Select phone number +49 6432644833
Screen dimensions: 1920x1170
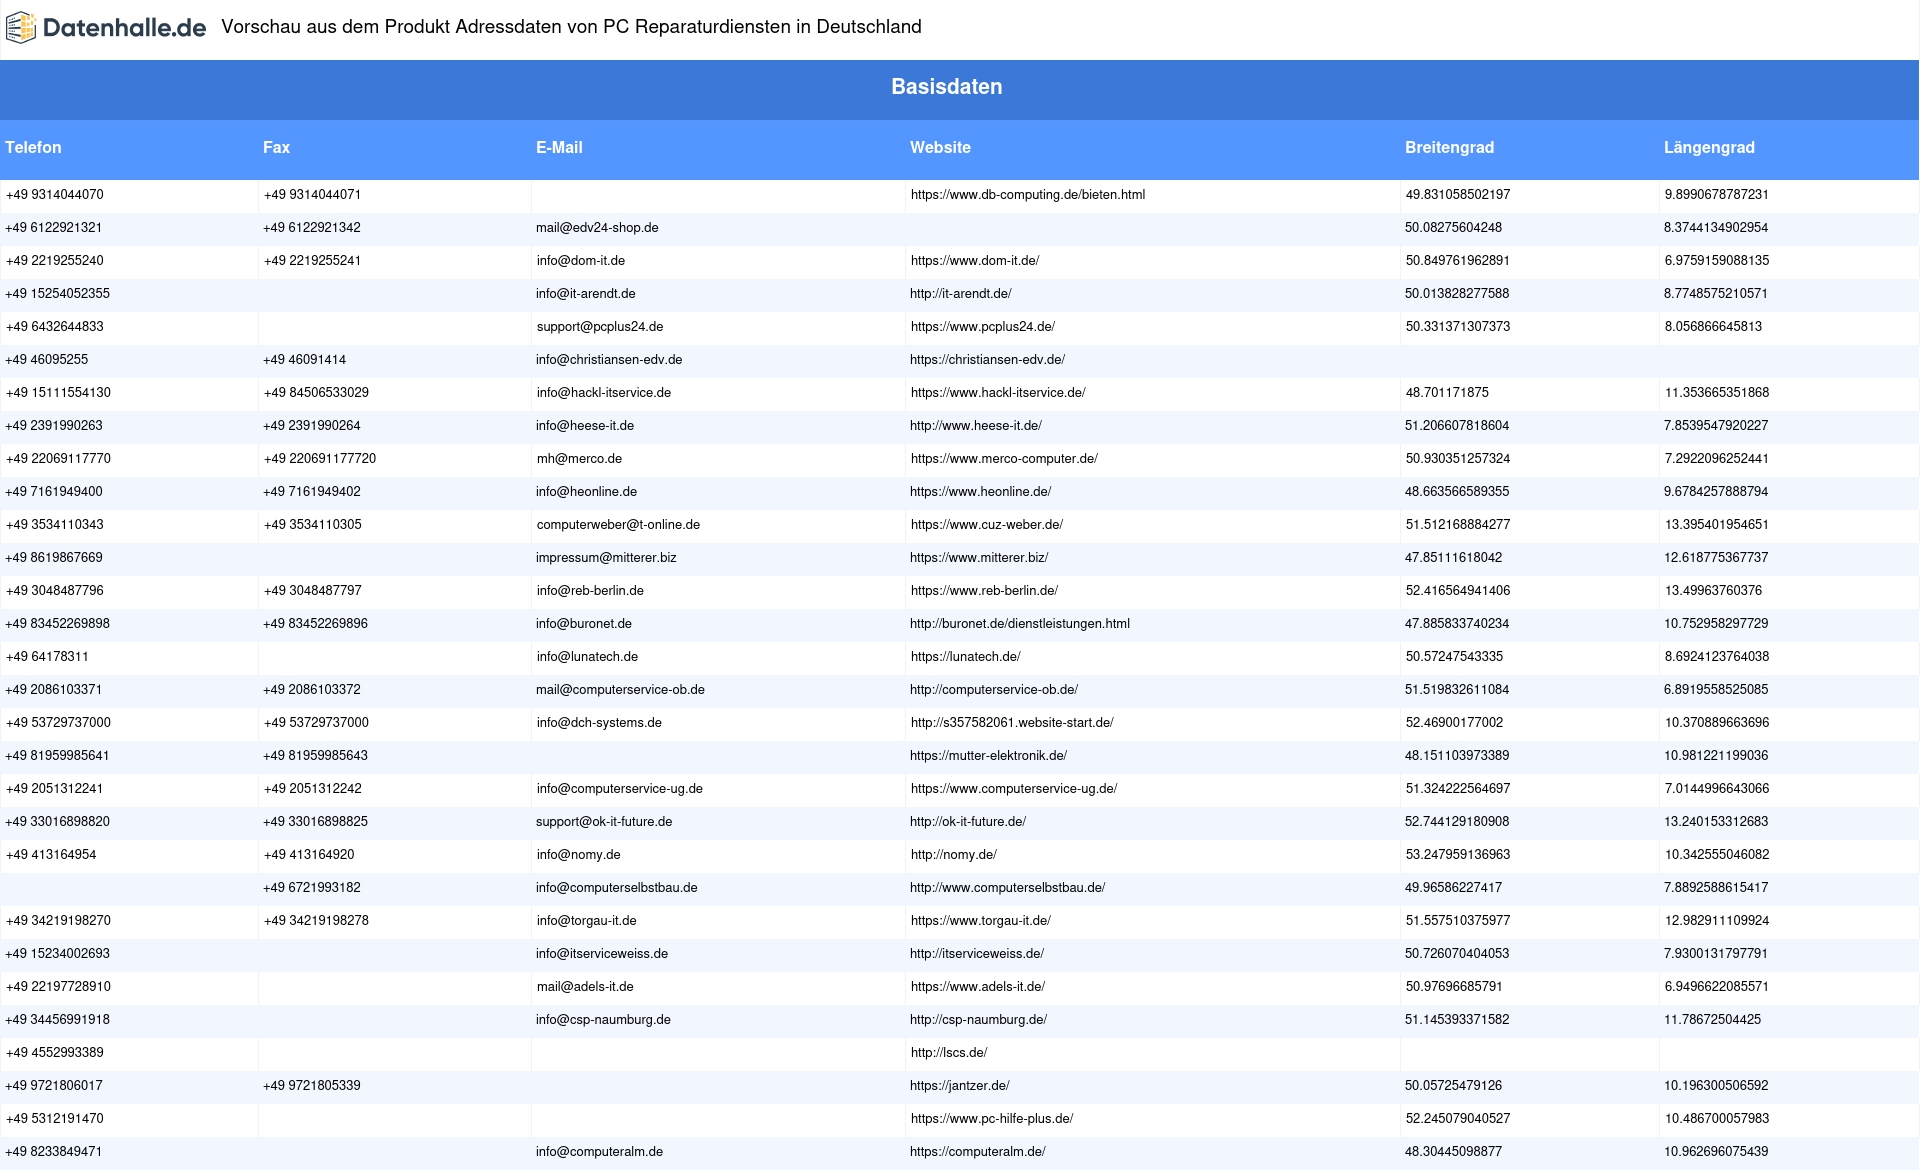[55, 327]
